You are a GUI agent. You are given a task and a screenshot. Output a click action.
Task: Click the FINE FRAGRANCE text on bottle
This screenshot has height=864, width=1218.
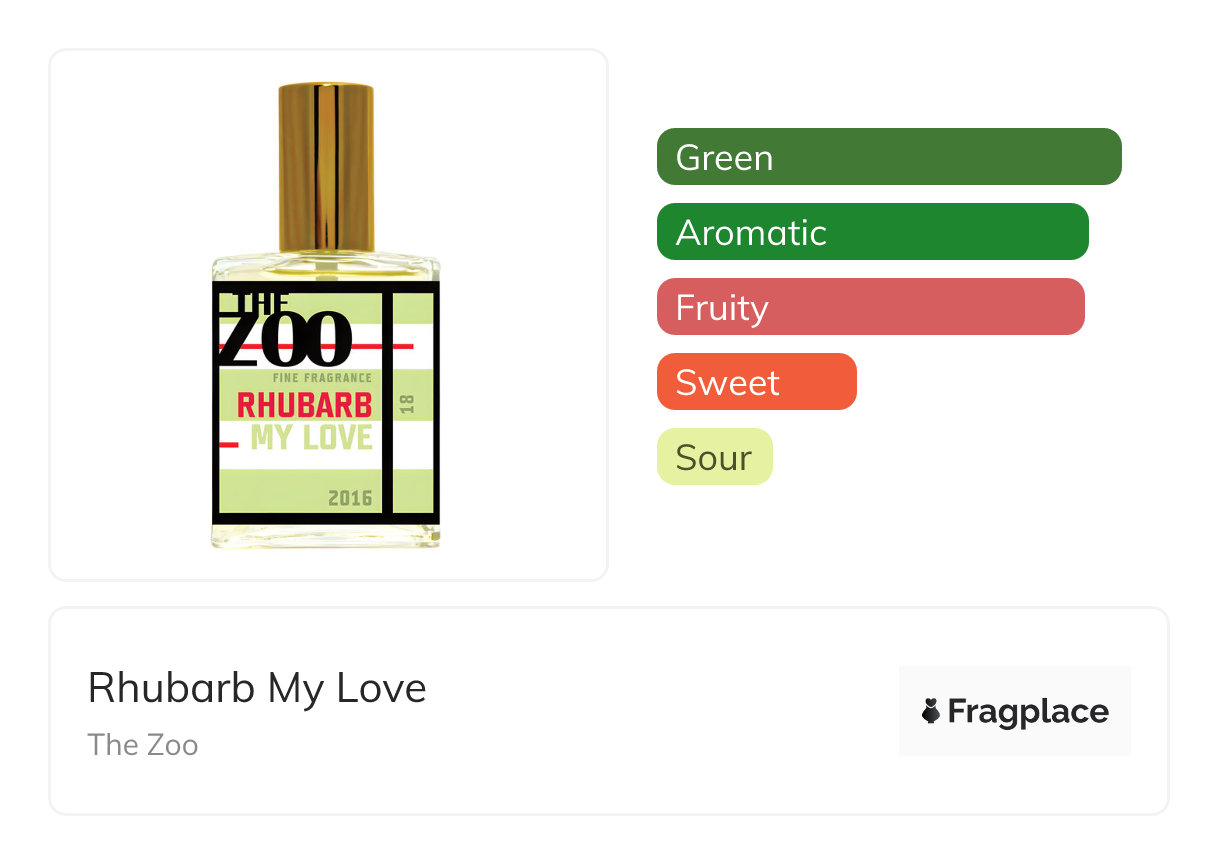[x=322, y=378]
